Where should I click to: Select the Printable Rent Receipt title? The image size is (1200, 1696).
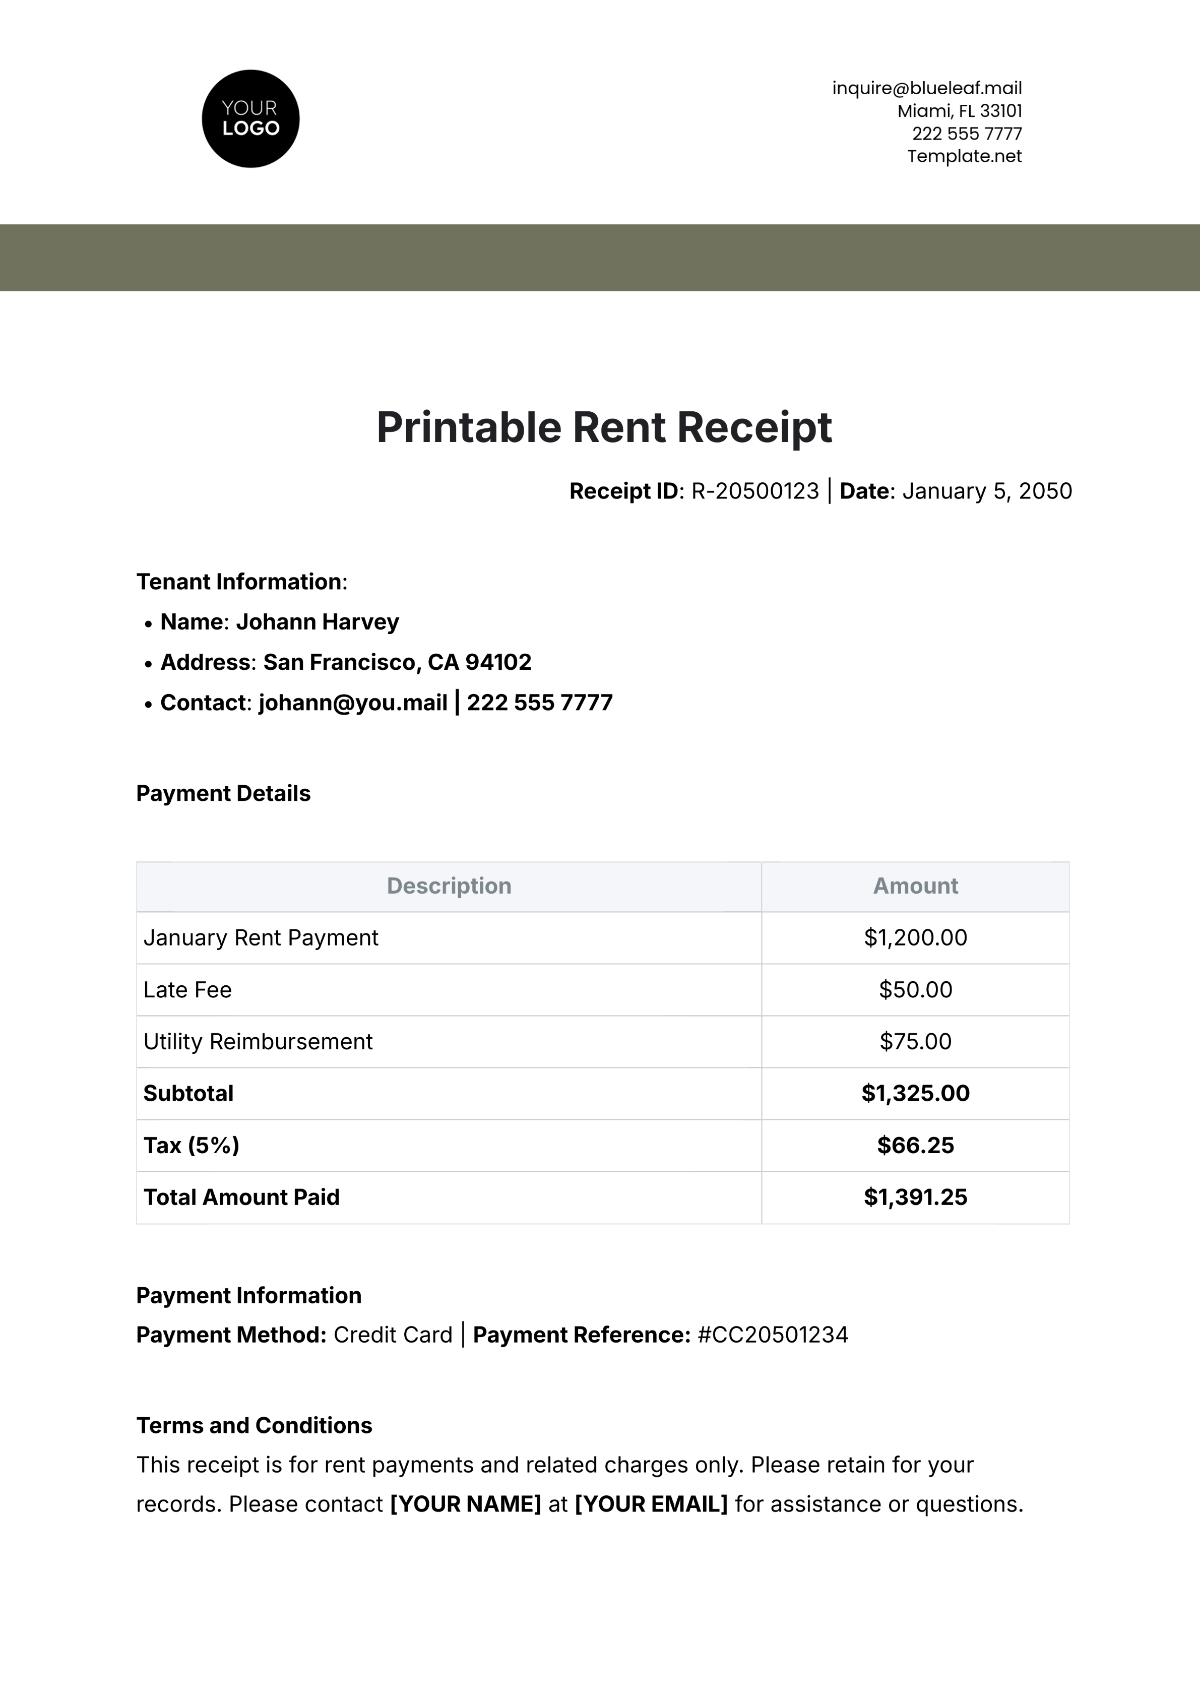click(604, 427)
